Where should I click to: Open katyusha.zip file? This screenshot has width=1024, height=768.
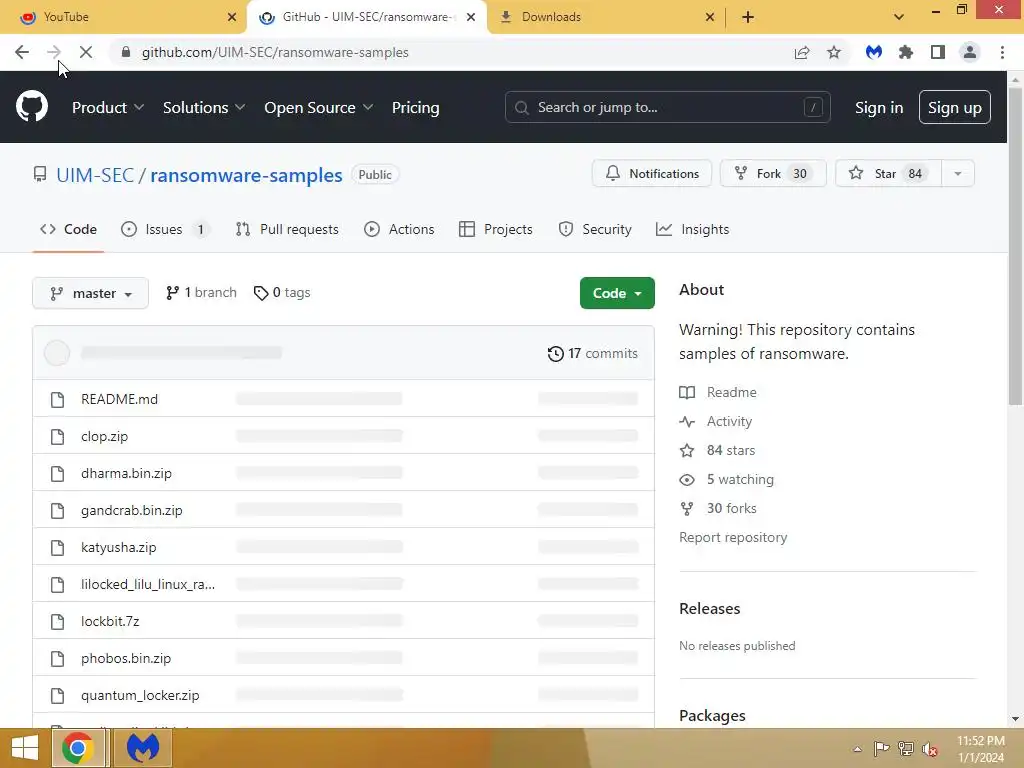point(118,547)
